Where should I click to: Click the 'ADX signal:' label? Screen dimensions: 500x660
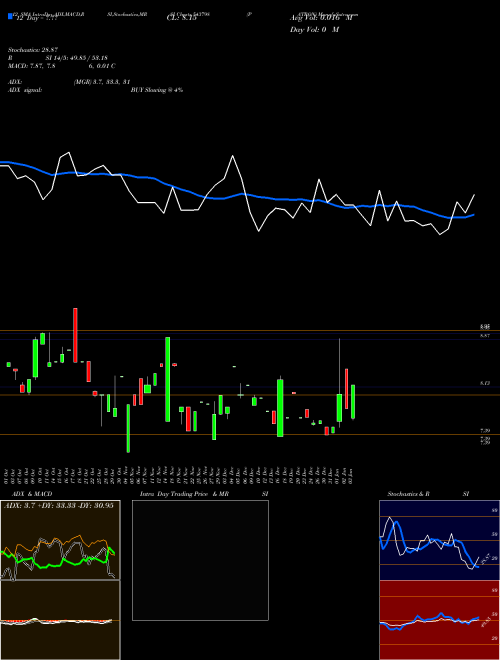[25, 90]
